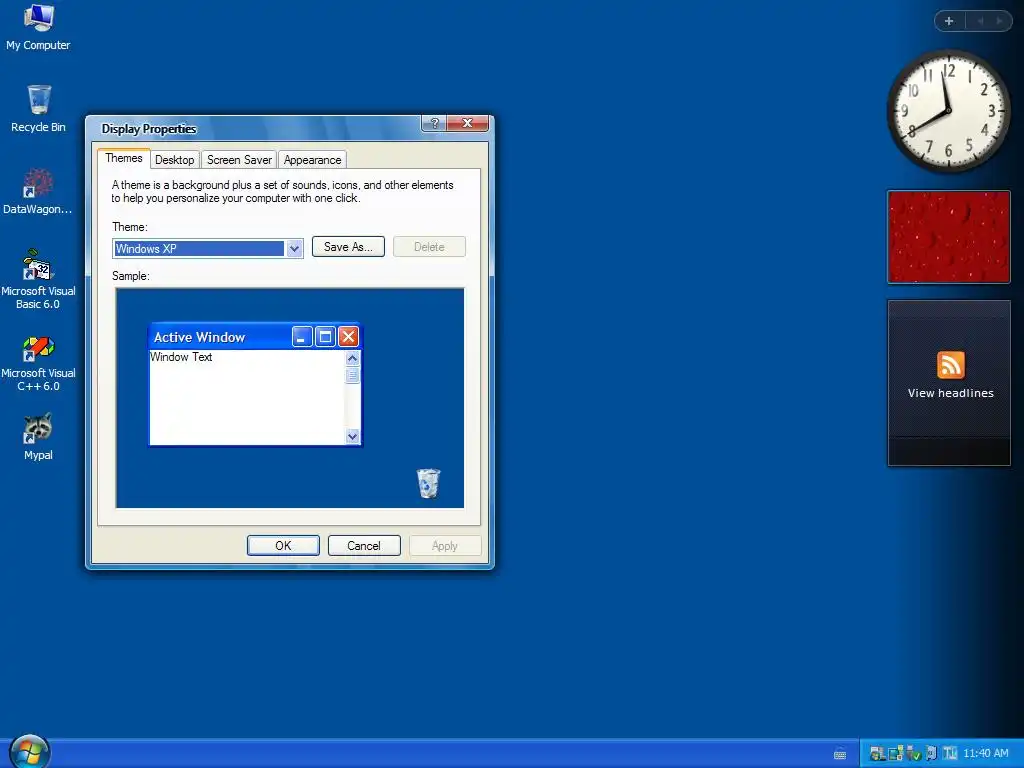Click View headlines in the feed gadget
The width and height of the screenshot is (1024, 768).
(x=950, y=393)
